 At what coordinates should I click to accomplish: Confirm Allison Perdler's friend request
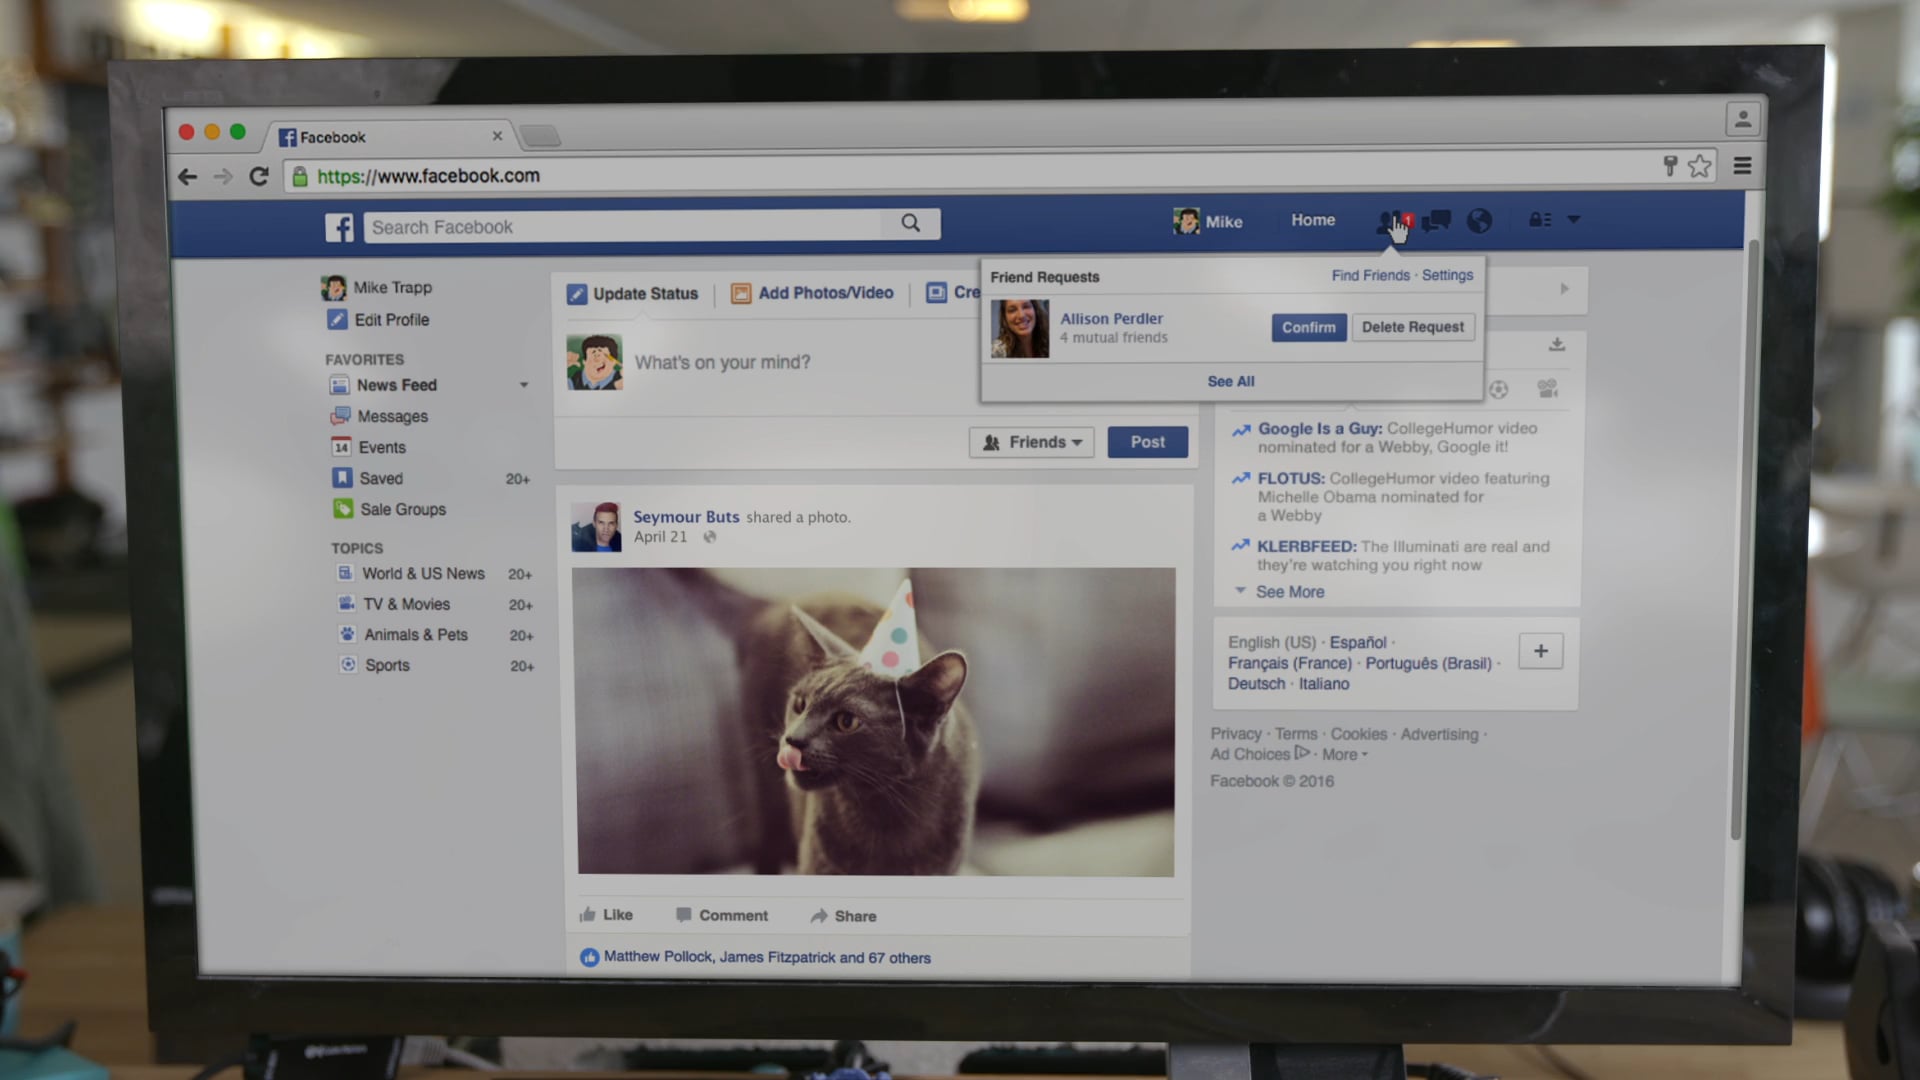pos(1308,327)
